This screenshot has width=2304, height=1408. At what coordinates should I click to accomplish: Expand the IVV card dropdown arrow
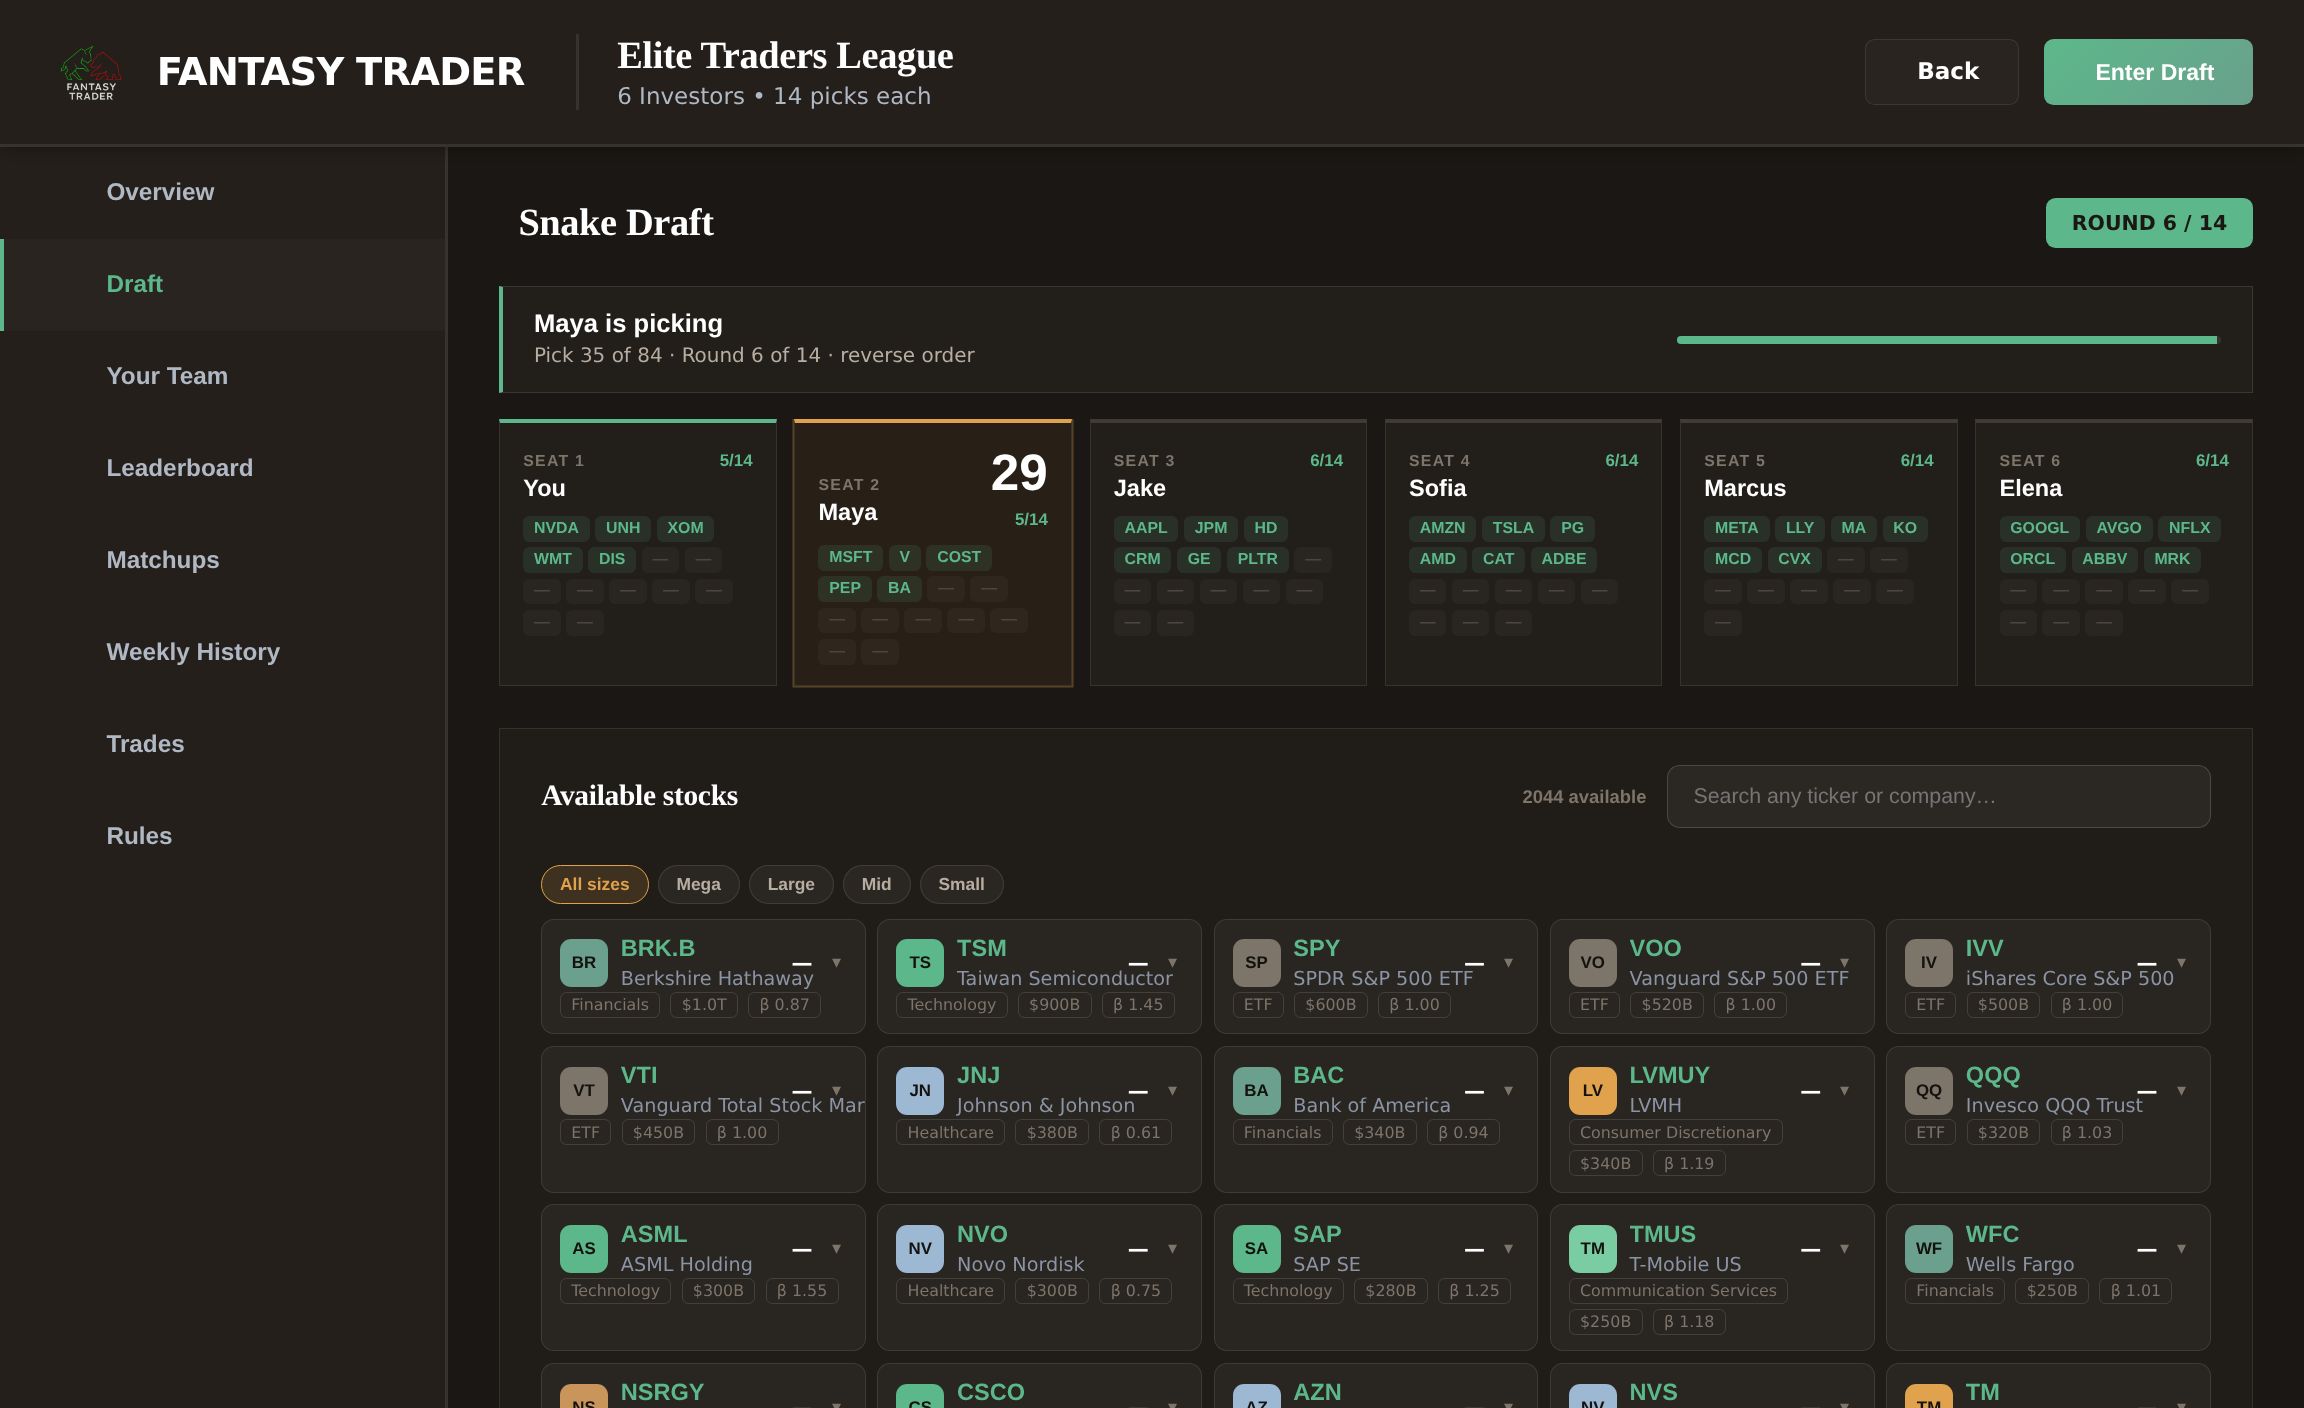pos(2182,963)
